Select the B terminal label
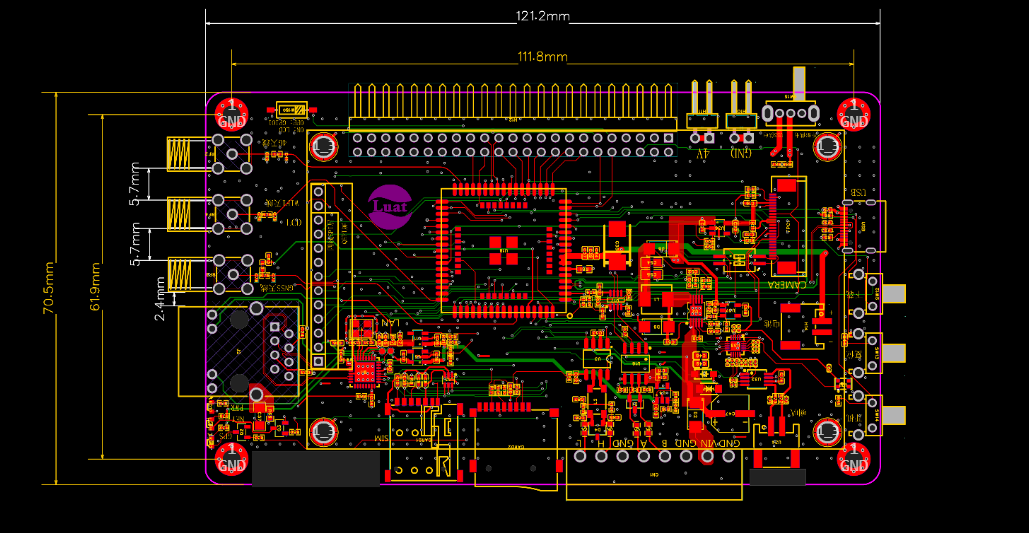 tap(664, 442)
